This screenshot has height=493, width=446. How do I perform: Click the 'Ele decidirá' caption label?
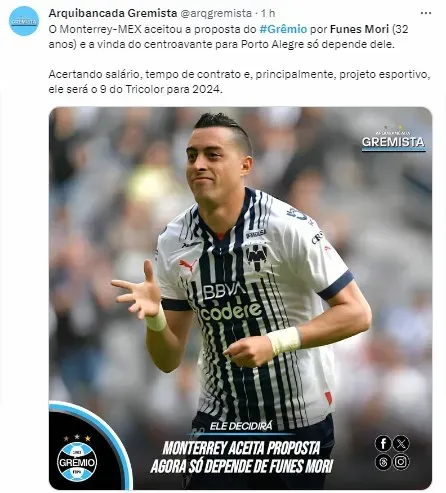[241, 426]
